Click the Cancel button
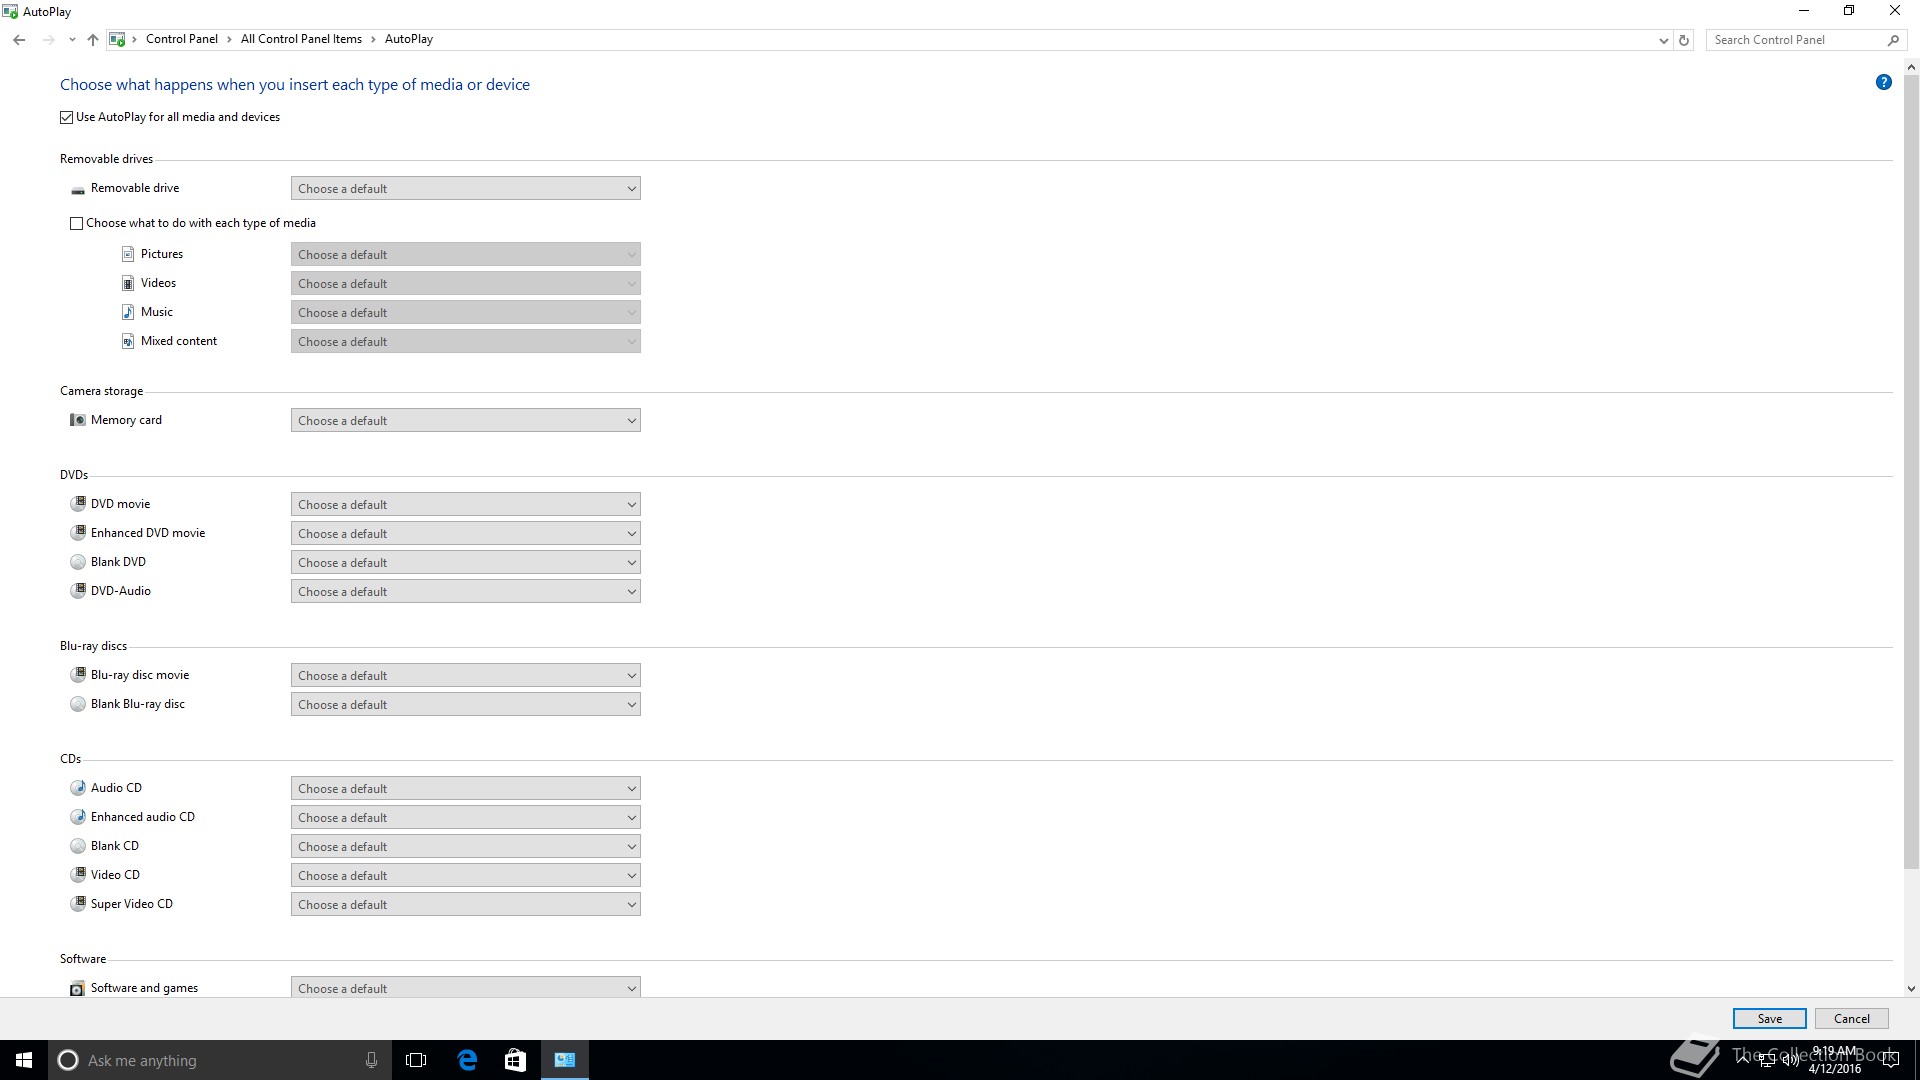Screen dimensions: 1920x1080 (x=1851, y=1019)
